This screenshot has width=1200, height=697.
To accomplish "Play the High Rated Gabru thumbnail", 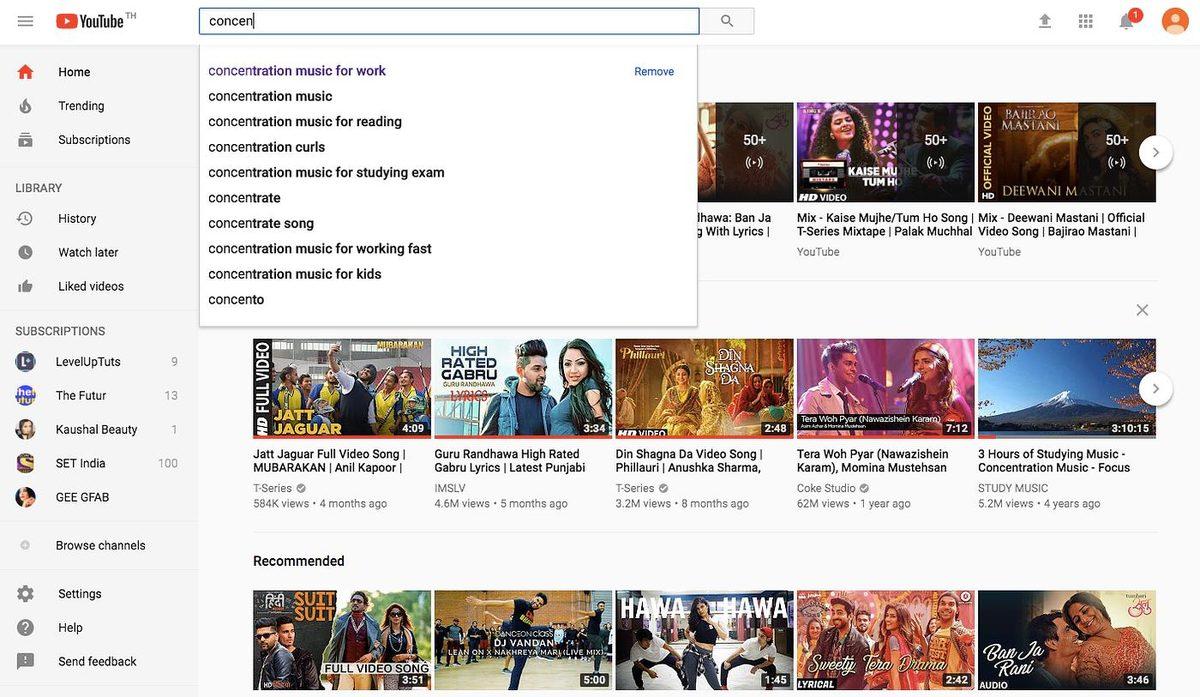I will 523,389.
